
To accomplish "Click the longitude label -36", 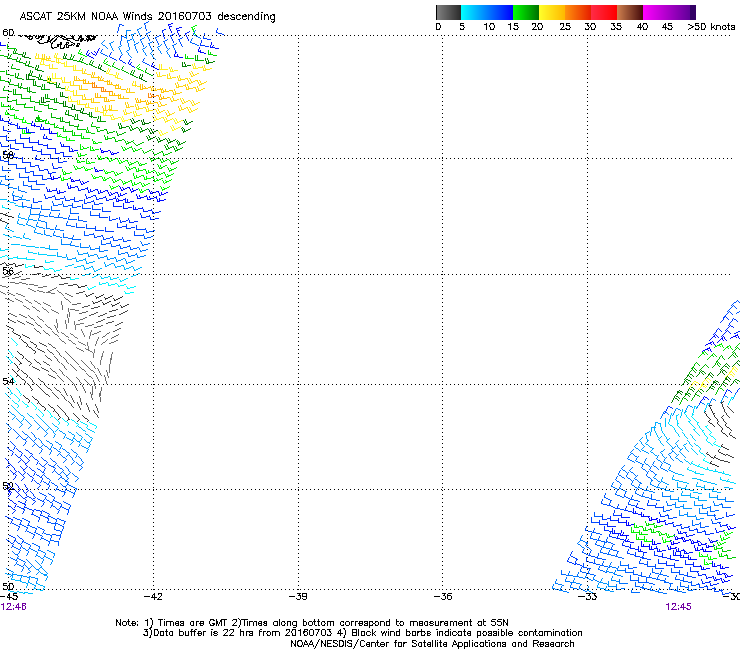I will pyautogui.click(x=443, y=597).
